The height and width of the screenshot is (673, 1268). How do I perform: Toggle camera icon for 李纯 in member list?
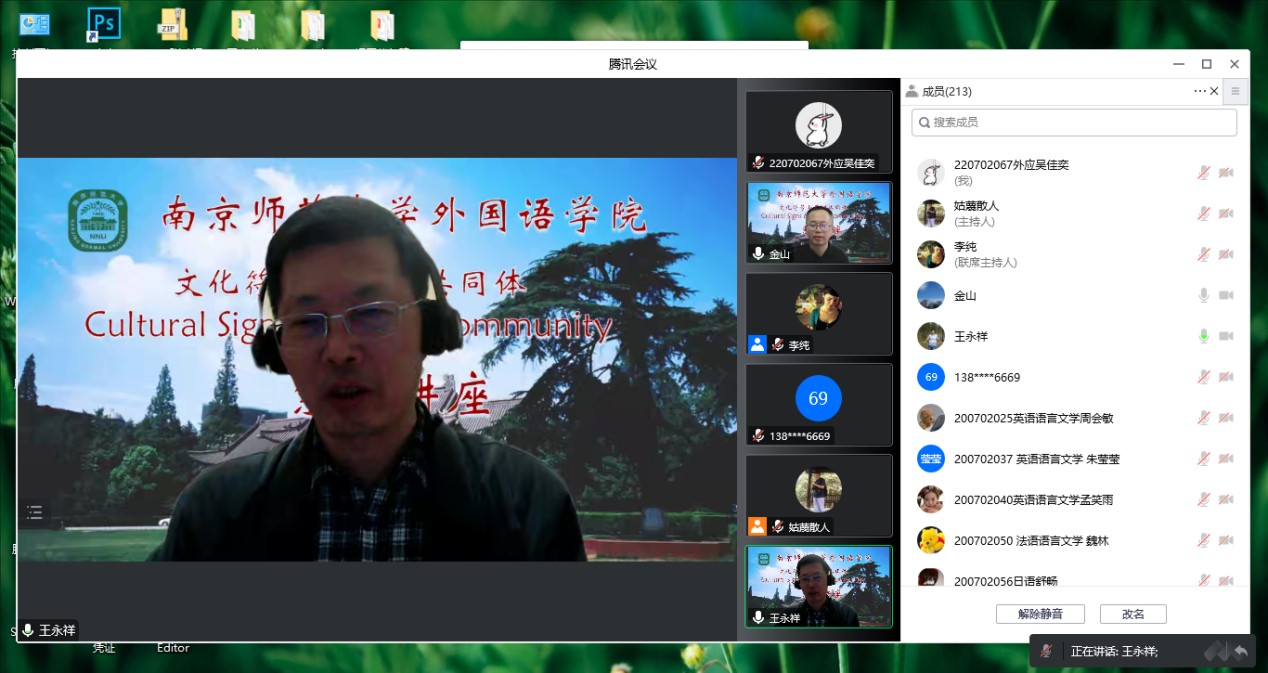tap(1226, 255)
